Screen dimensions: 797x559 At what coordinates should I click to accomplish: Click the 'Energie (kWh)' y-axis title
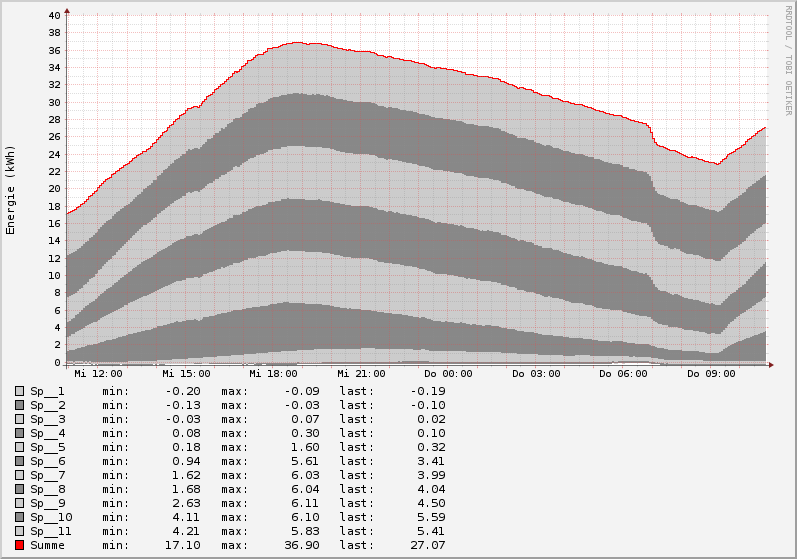[11, 190]
